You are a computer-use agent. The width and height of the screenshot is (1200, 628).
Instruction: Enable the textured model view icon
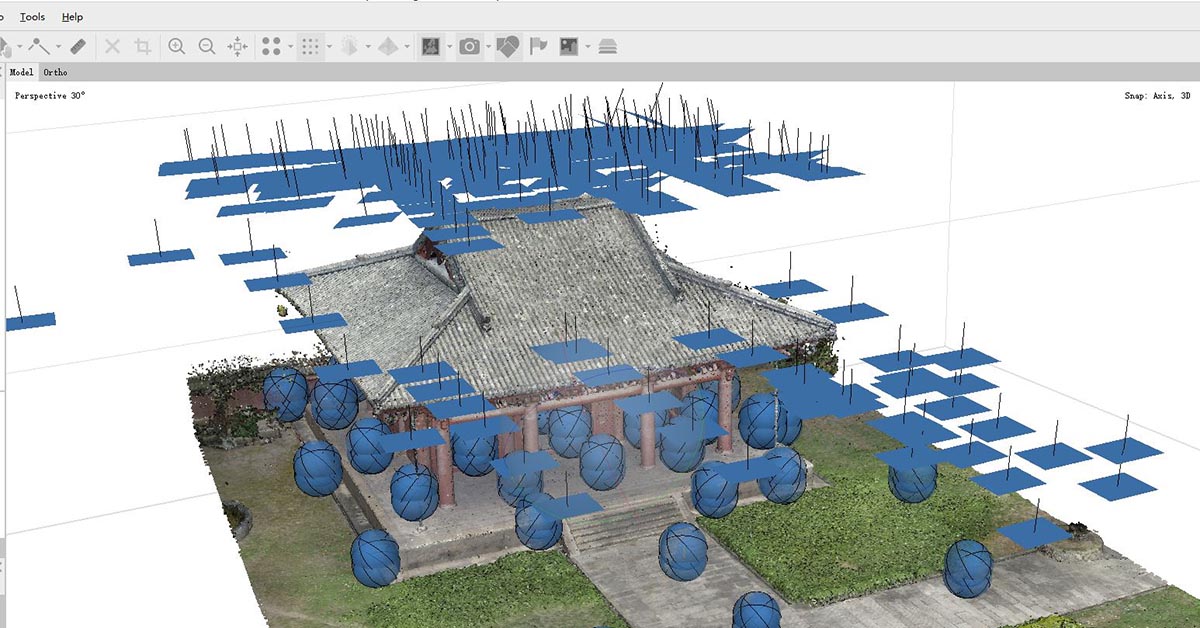(x=434, y=46)
